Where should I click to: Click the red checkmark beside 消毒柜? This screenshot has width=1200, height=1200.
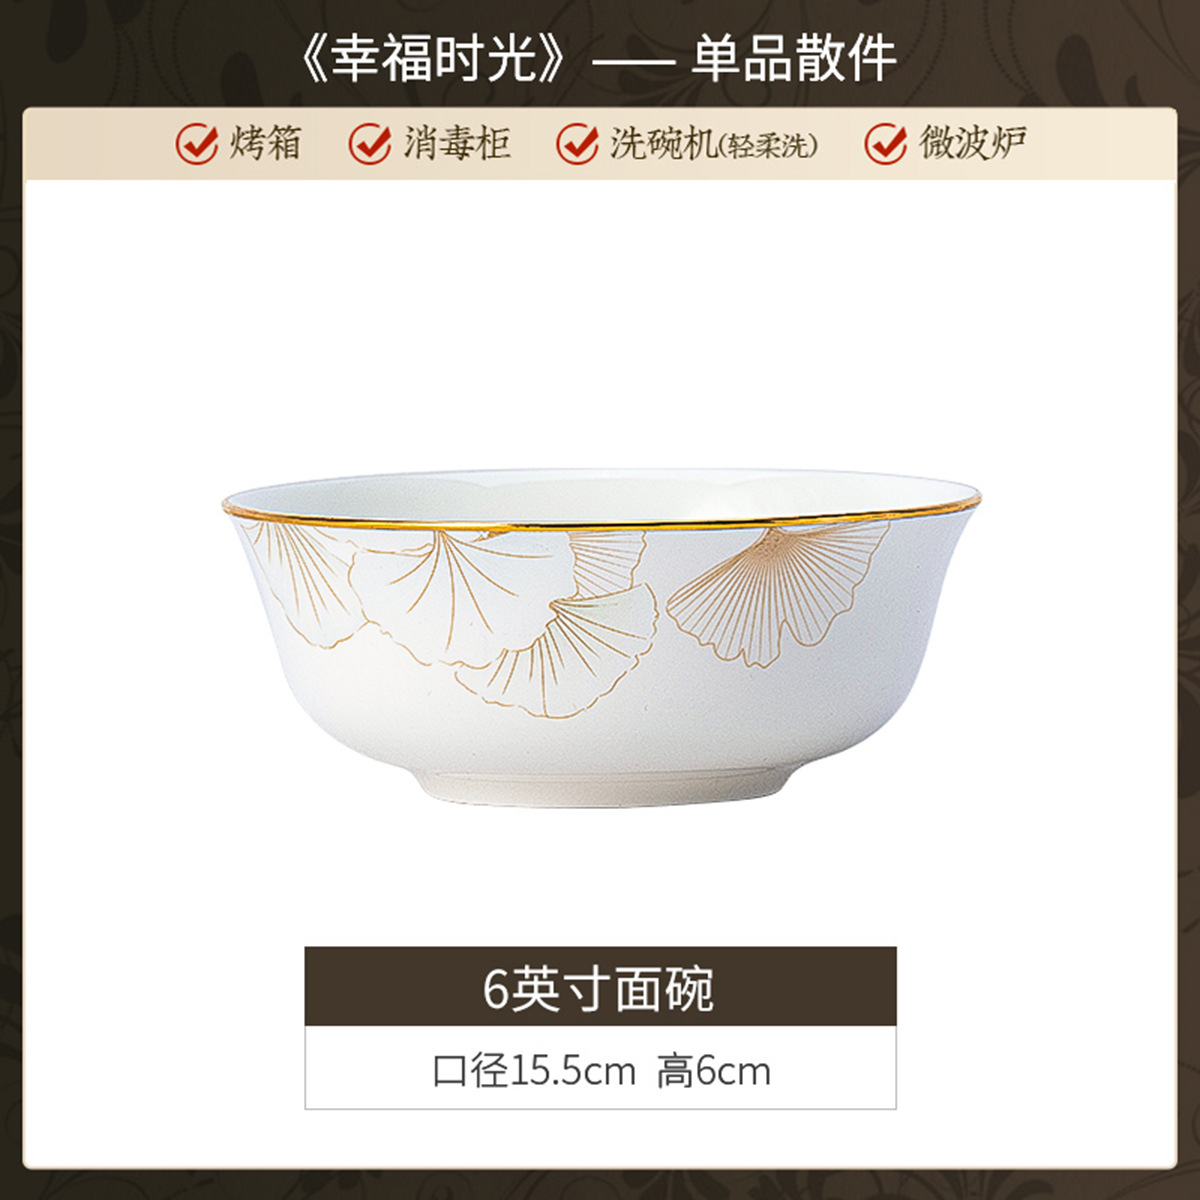coord(369,144)
